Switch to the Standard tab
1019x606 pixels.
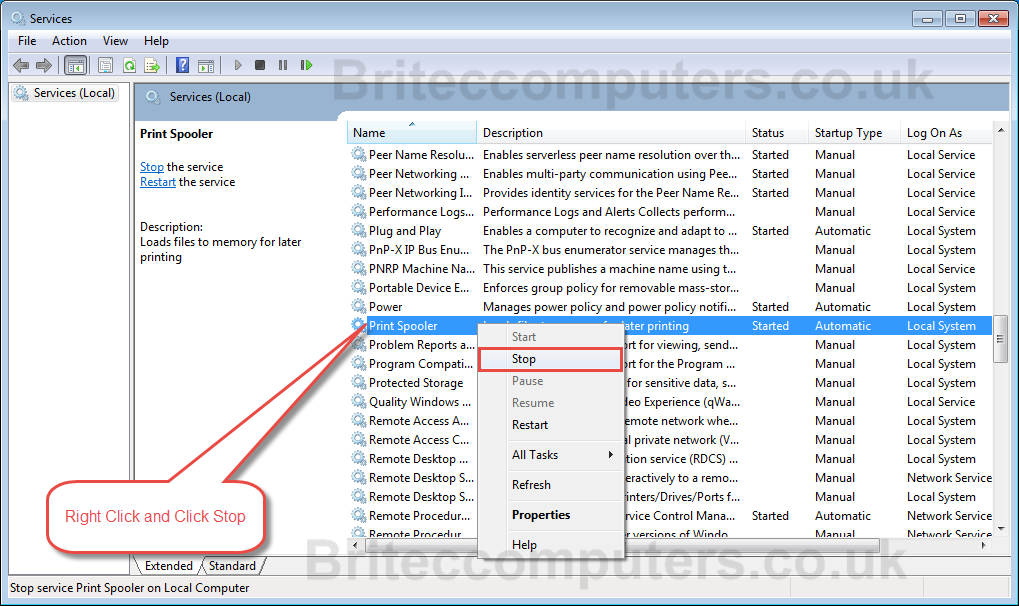[232, 566]
